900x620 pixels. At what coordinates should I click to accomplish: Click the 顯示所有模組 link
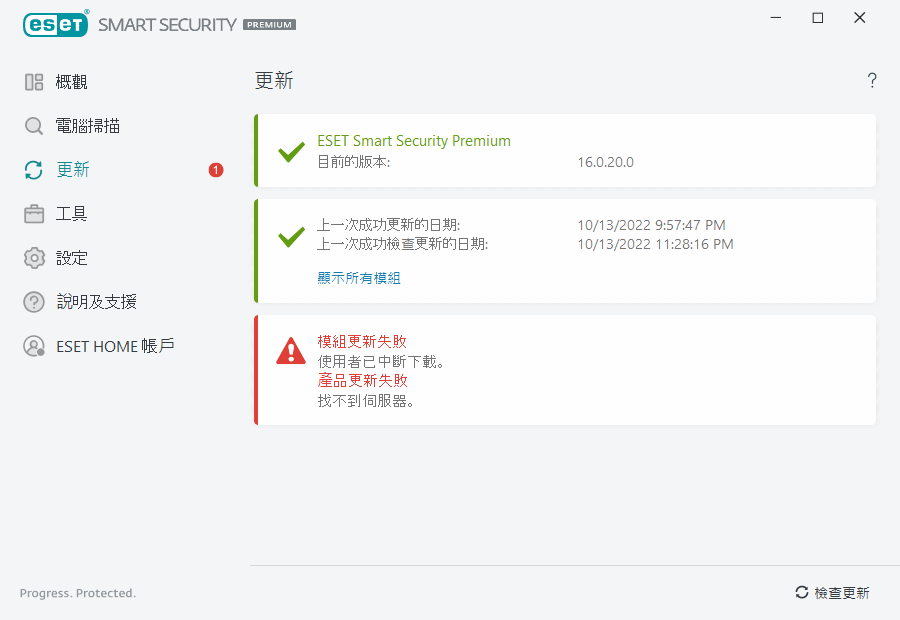359,278
